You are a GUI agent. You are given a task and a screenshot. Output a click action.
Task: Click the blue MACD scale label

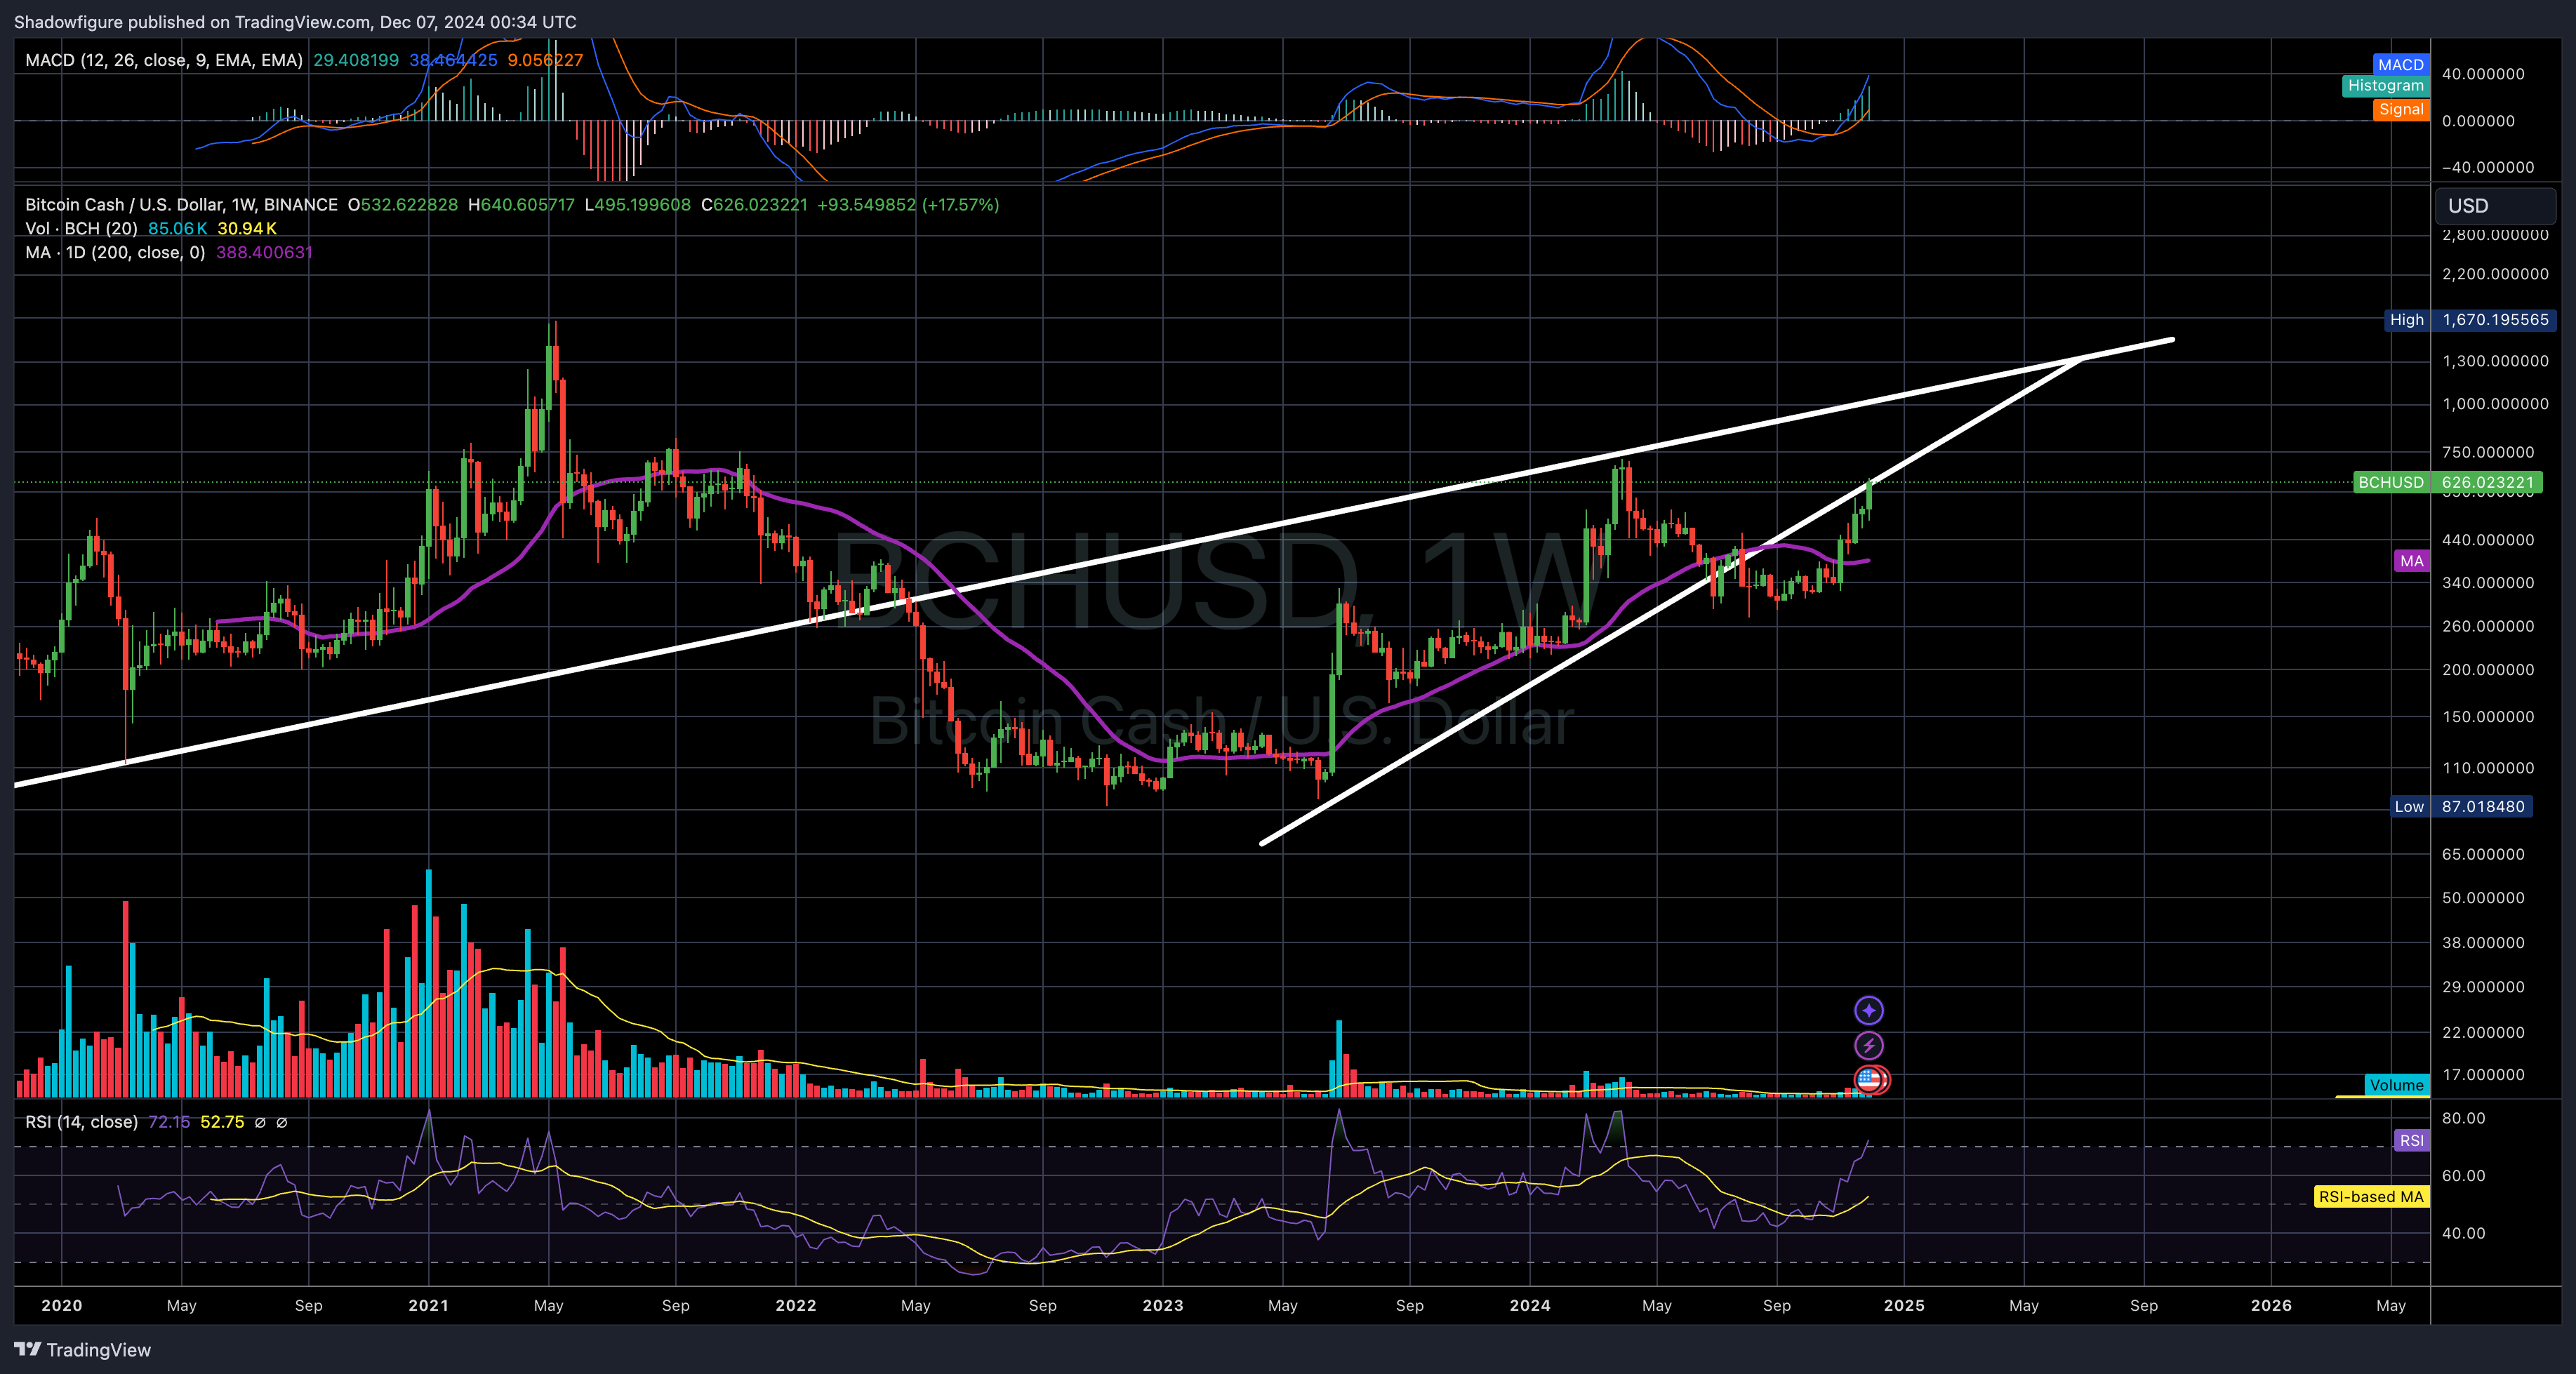point(2400,64)
